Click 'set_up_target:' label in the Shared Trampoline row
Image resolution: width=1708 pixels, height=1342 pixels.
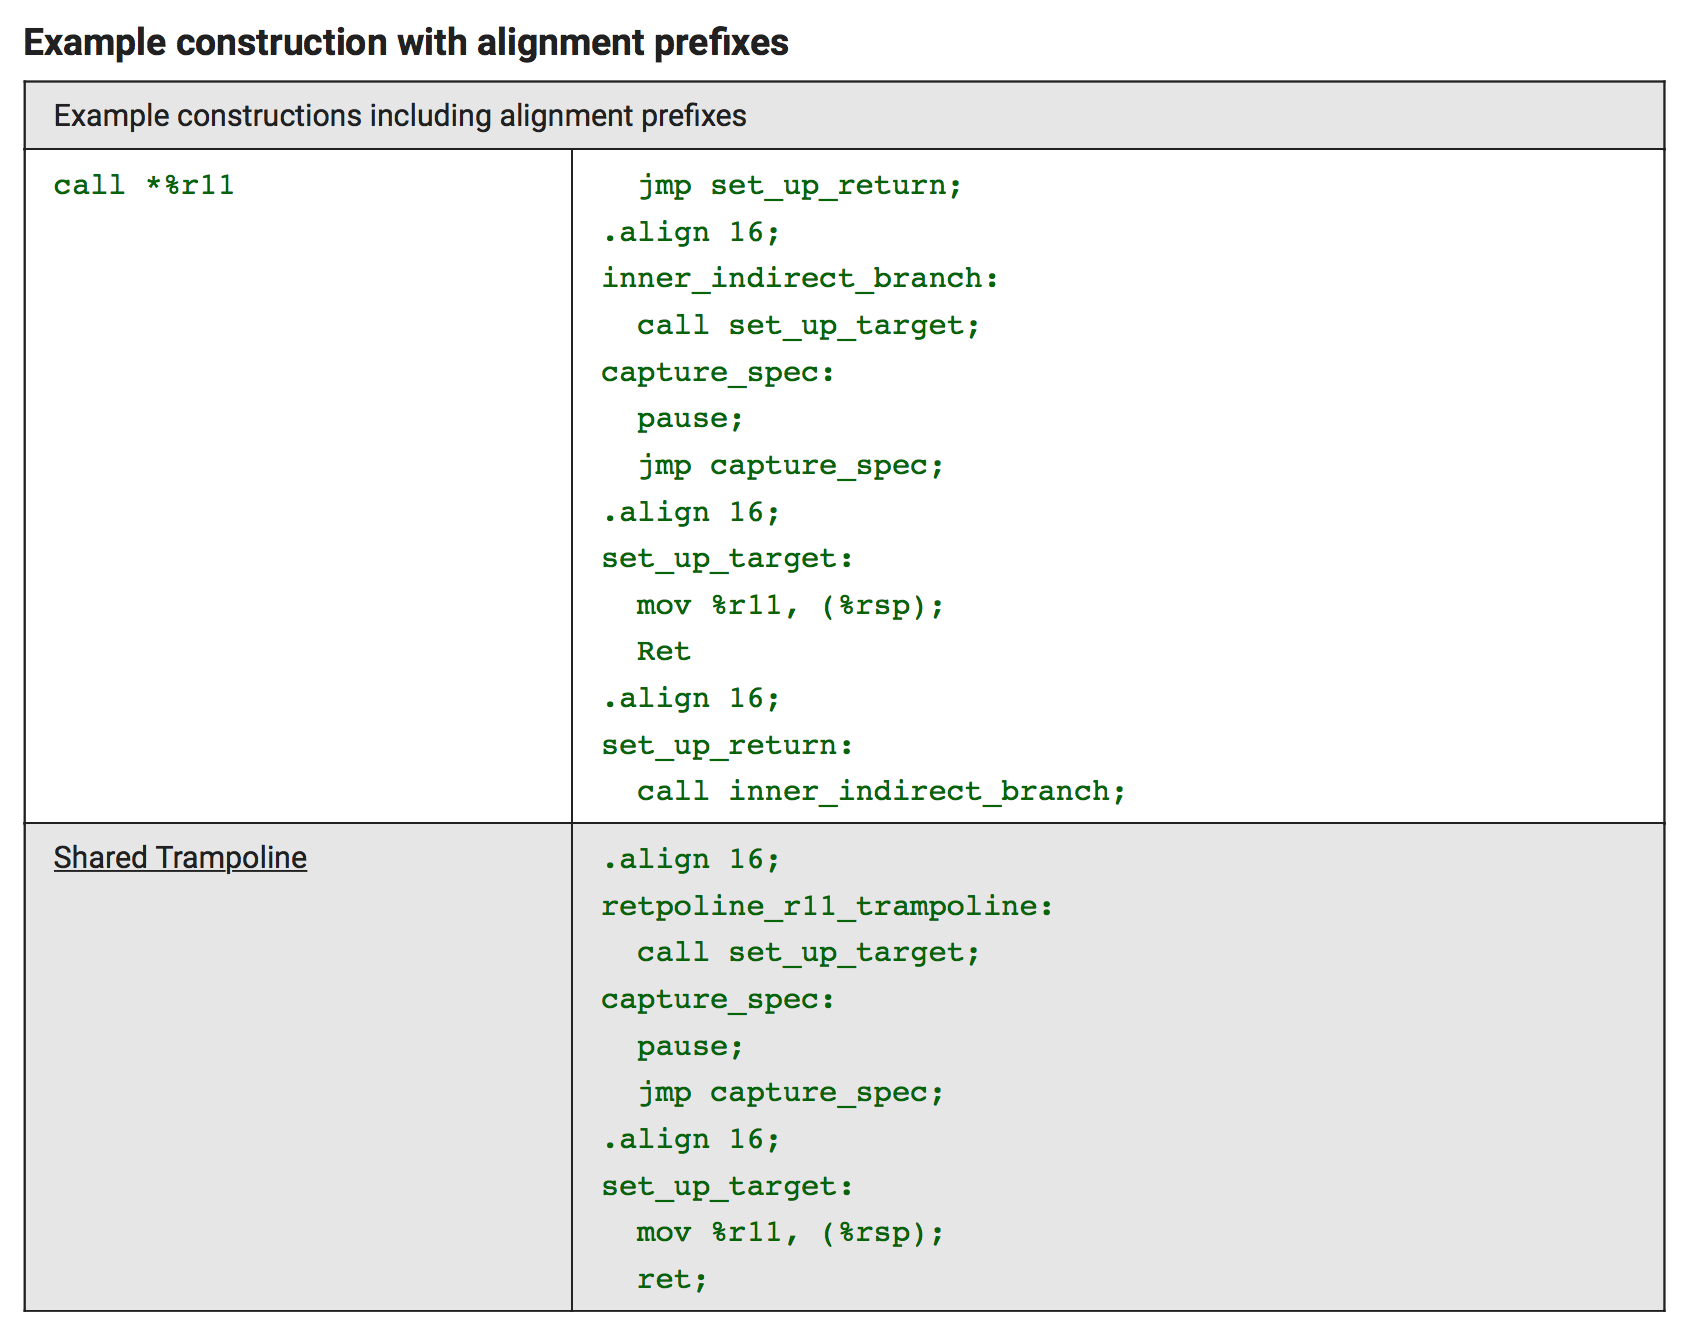(x=727, y=1186)
